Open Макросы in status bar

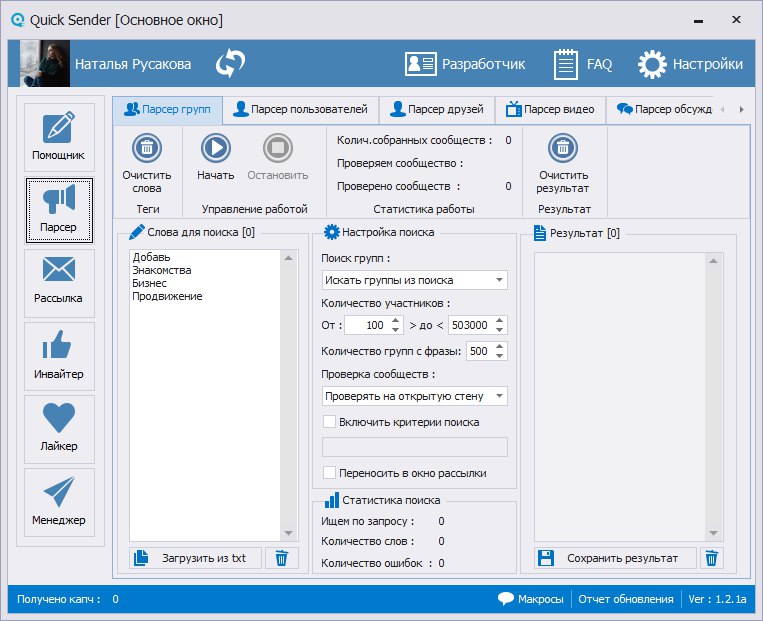(x=531, y=599)
